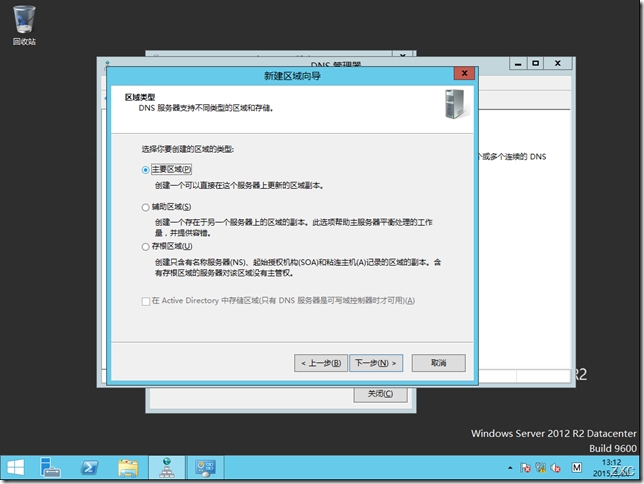The image size is (644, 484).
Task: Open the control panel taskbar icon
Action: click(205, 468)
